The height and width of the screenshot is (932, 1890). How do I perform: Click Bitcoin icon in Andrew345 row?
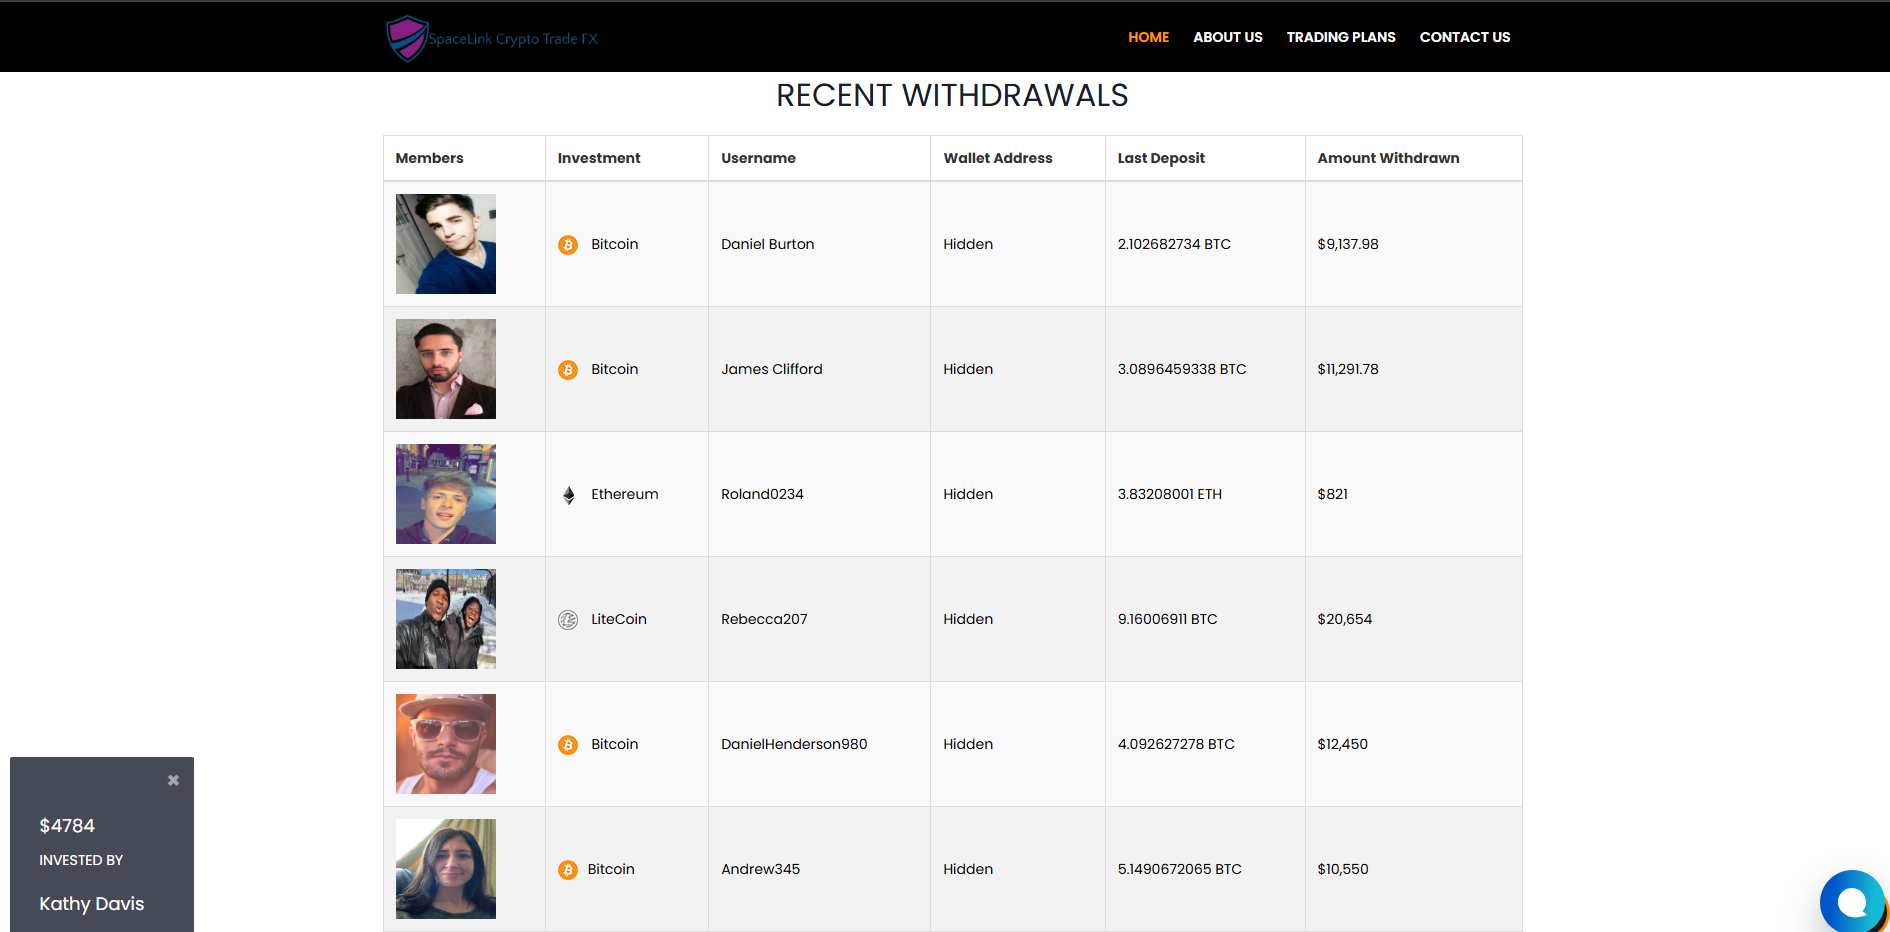[568, 870]
